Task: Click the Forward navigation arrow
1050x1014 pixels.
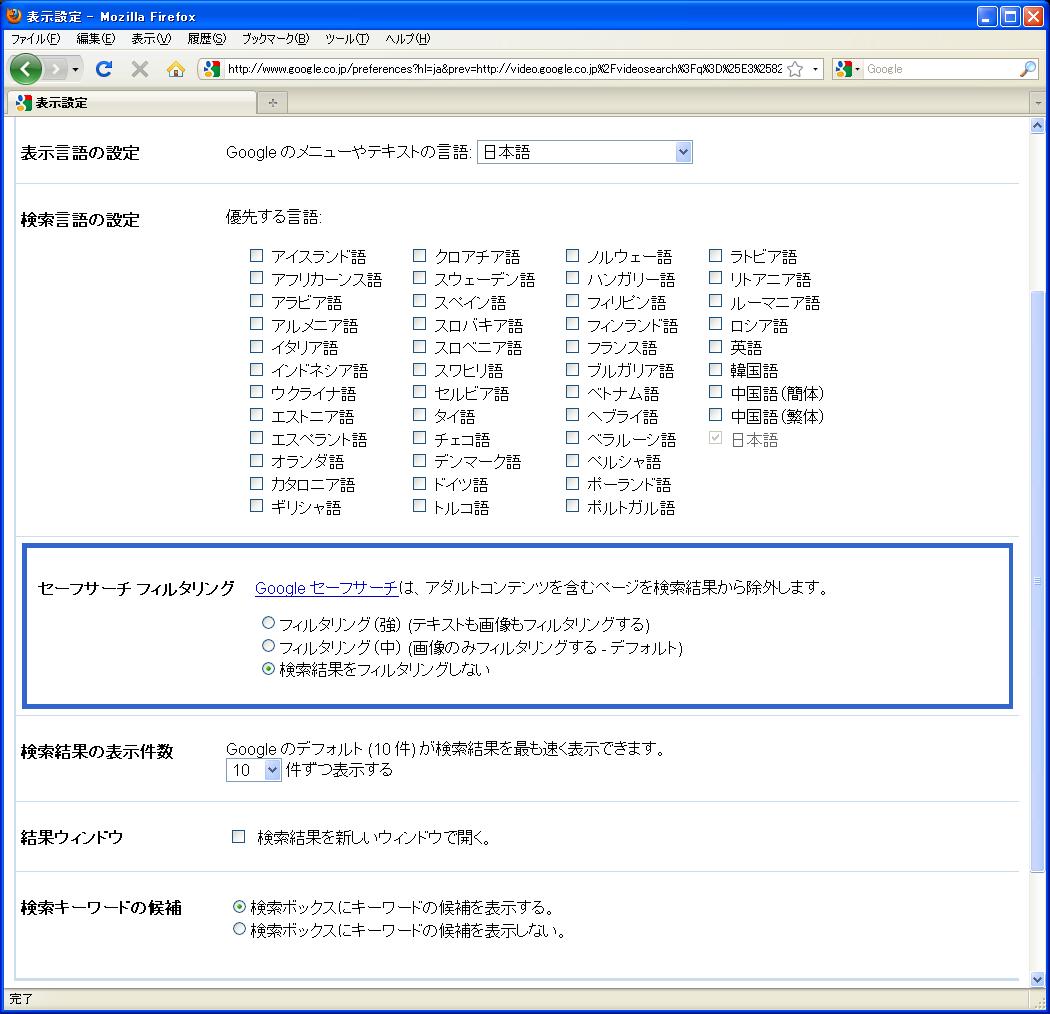Action: [x=56, y=68]
